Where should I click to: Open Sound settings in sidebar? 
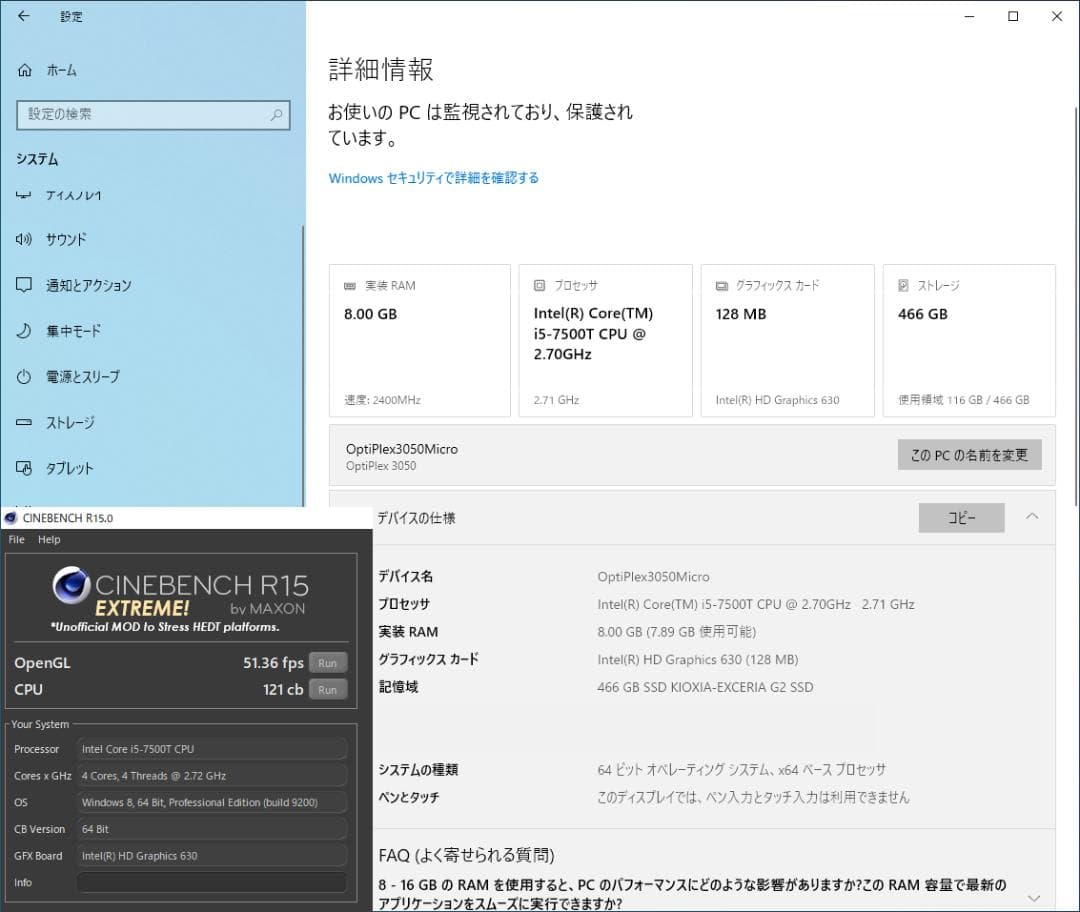pyautogui.click(x=66, y=239)
